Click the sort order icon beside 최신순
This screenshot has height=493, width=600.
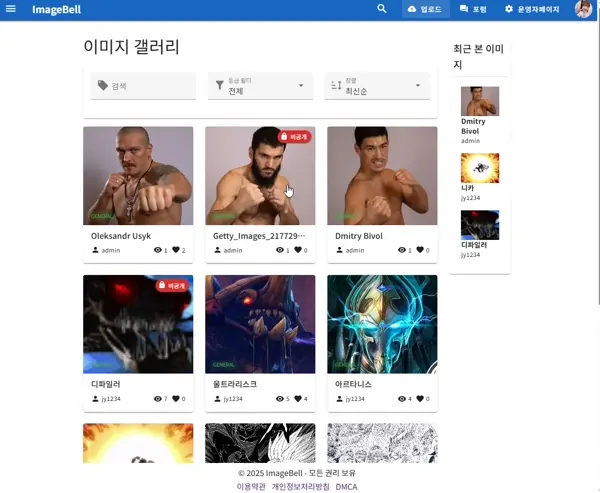coord(336,86)
